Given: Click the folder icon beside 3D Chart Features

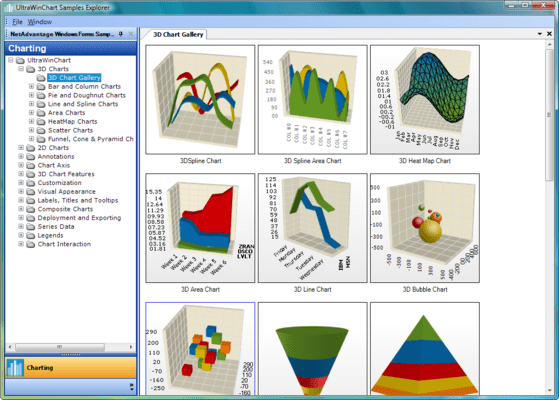Looking at the screenshot, I should pyautogui.click(x=31, y=174).
